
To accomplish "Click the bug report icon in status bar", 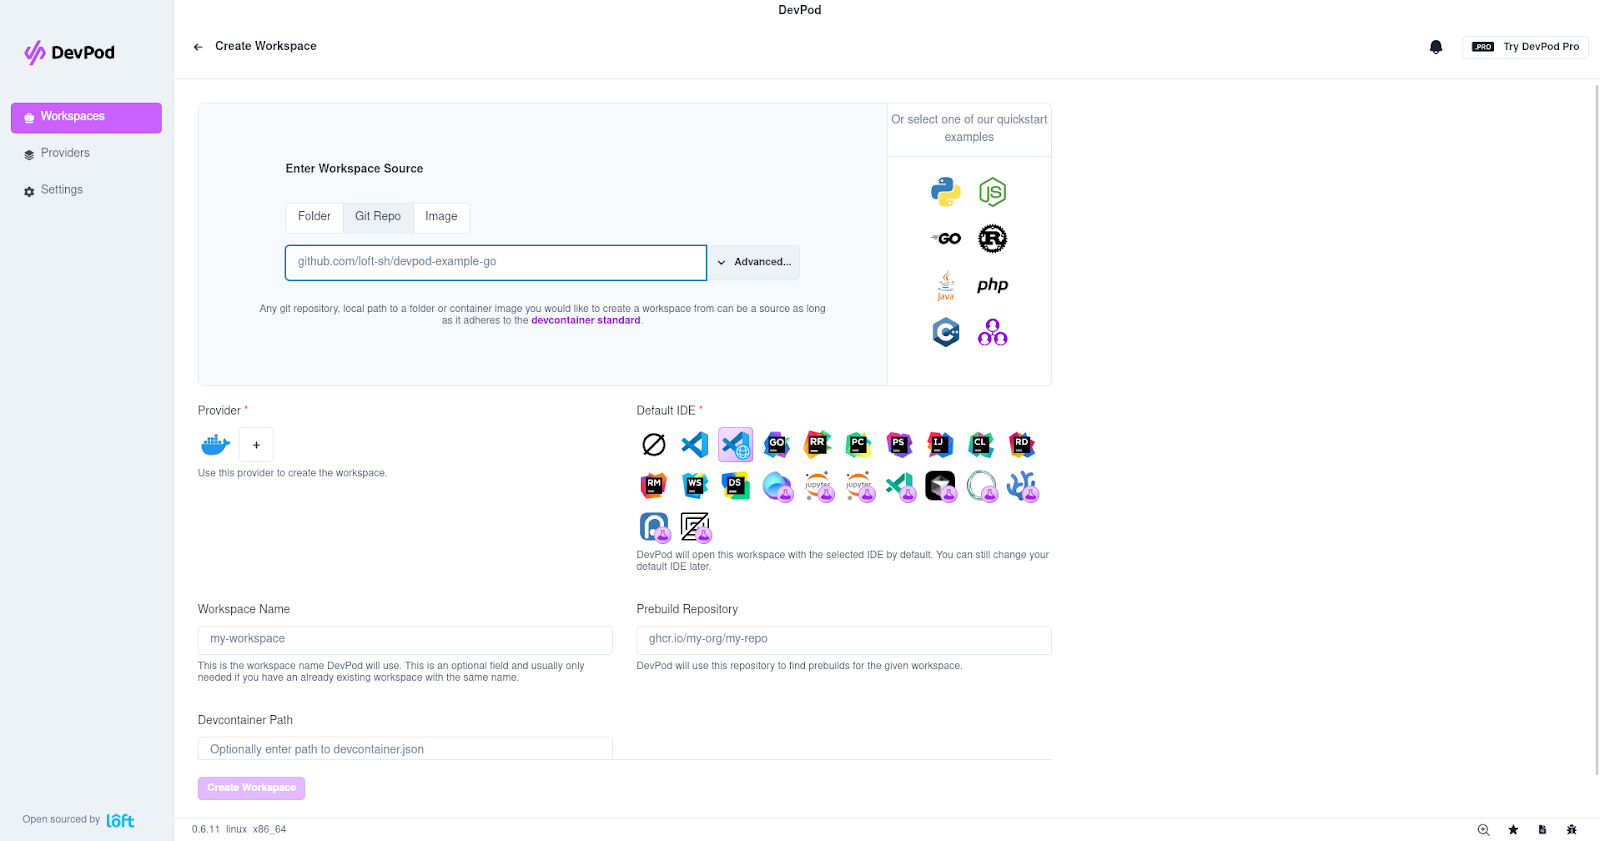I will coord(1572,830).
